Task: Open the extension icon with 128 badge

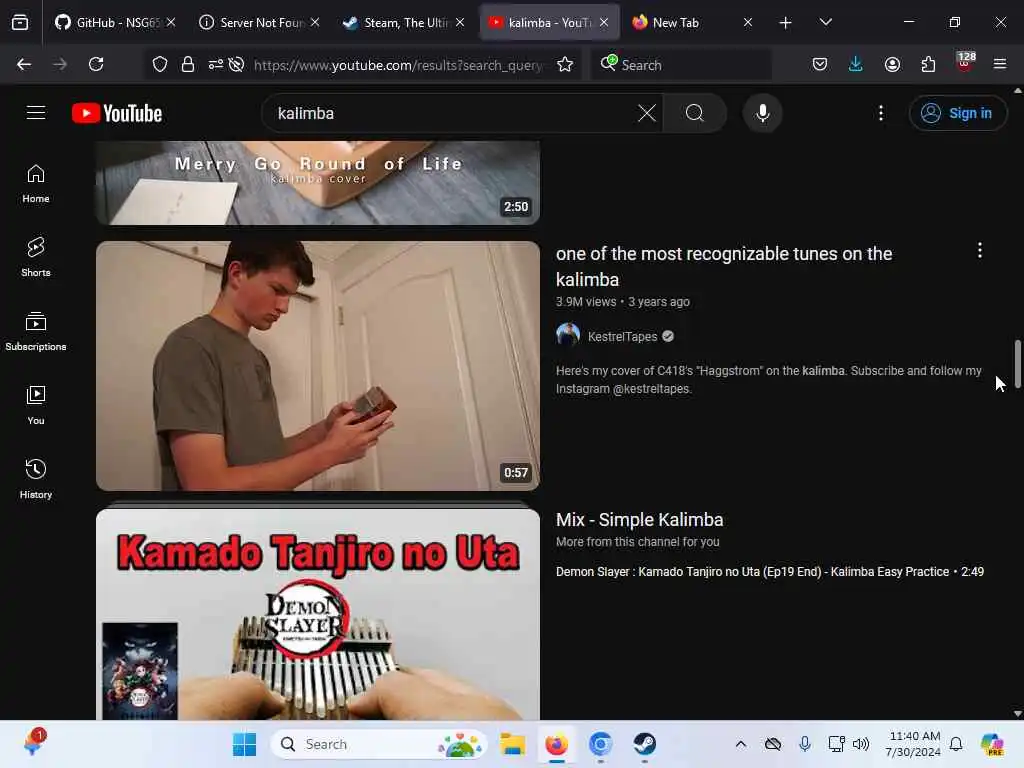Action: (x=965, y=62)
